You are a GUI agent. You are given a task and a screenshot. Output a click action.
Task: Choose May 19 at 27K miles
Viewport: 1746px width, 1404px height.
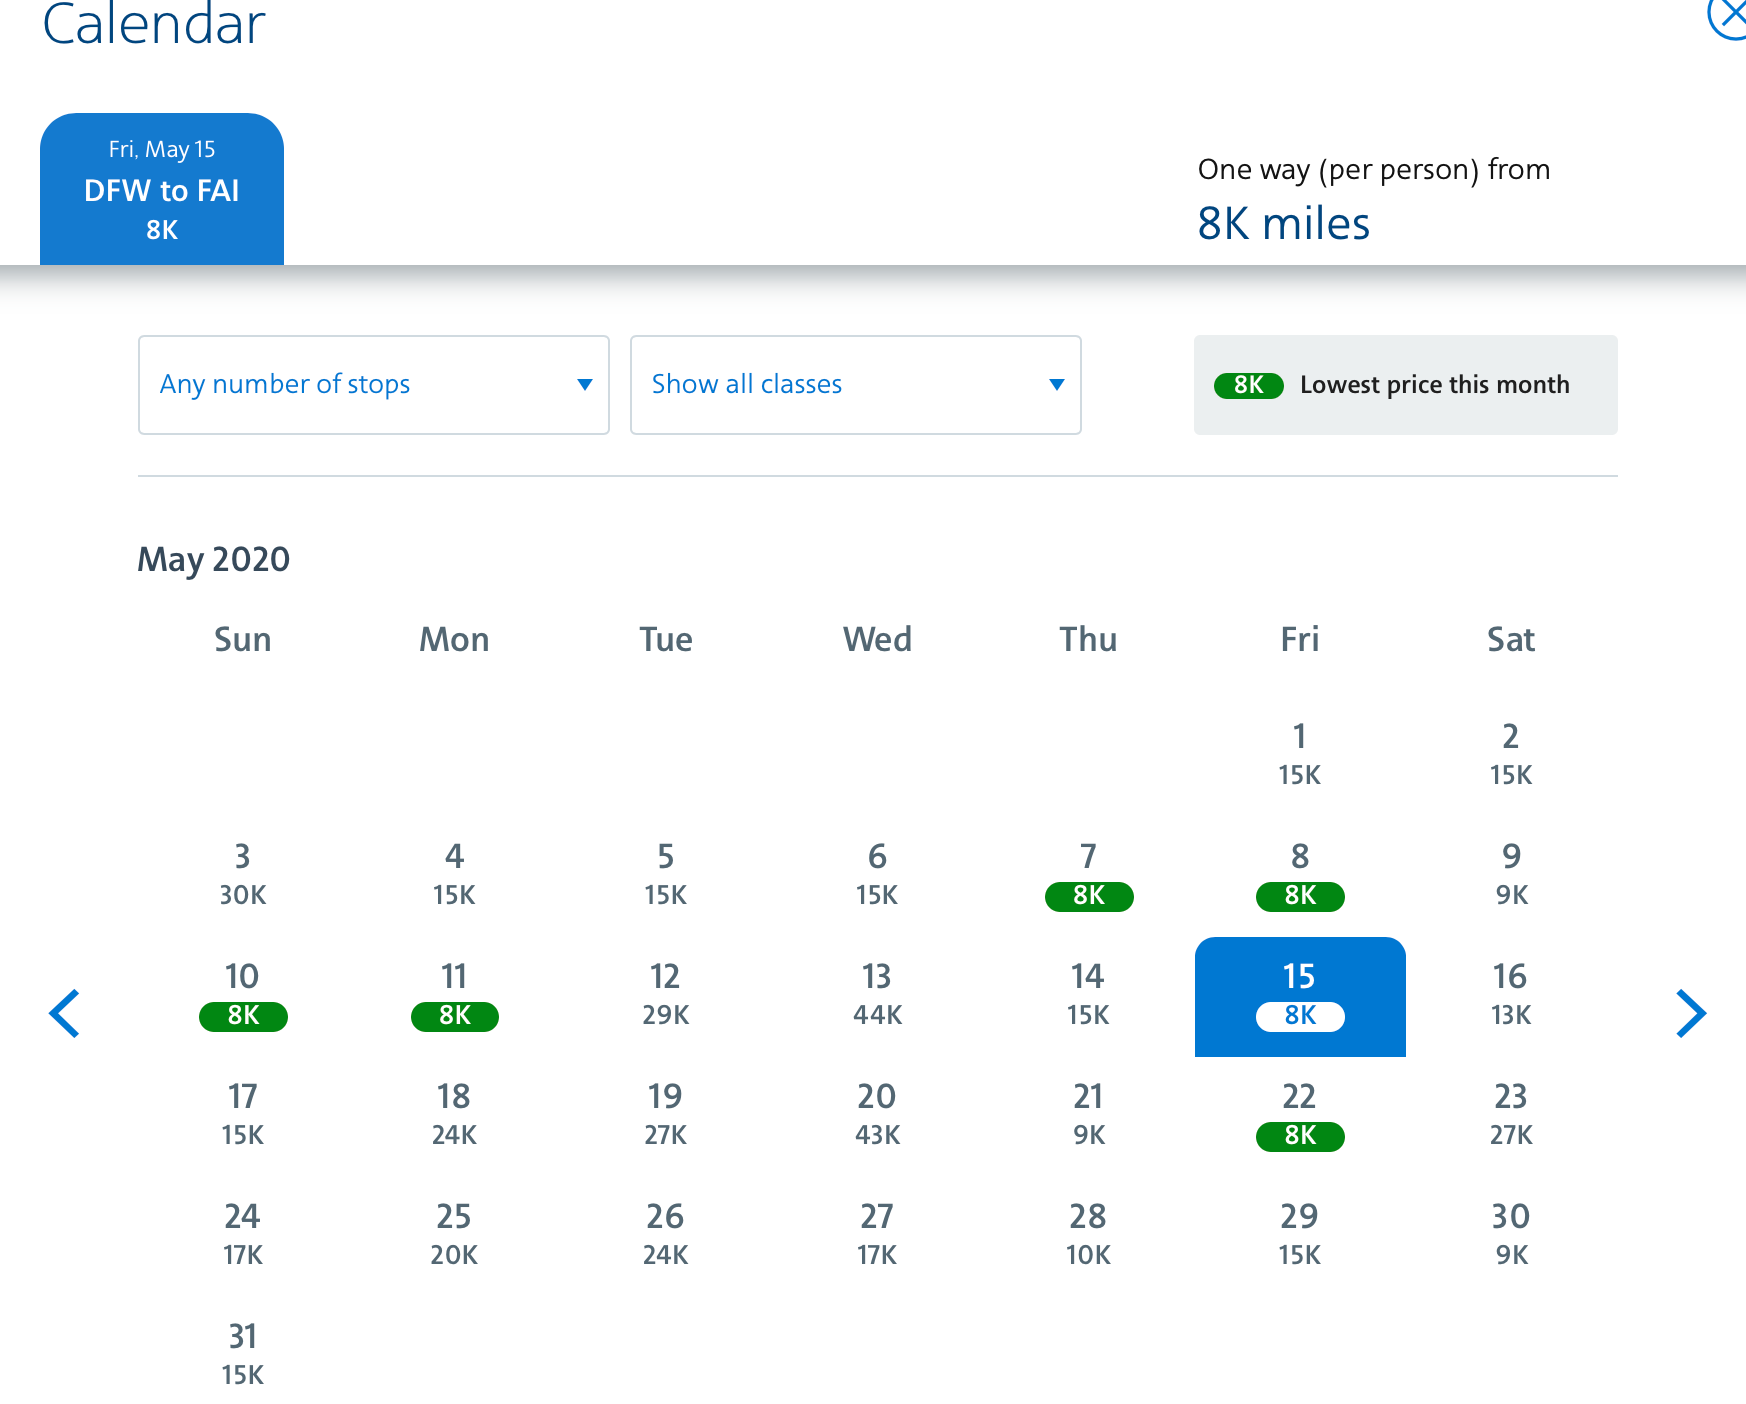[x=666, y=1116]
